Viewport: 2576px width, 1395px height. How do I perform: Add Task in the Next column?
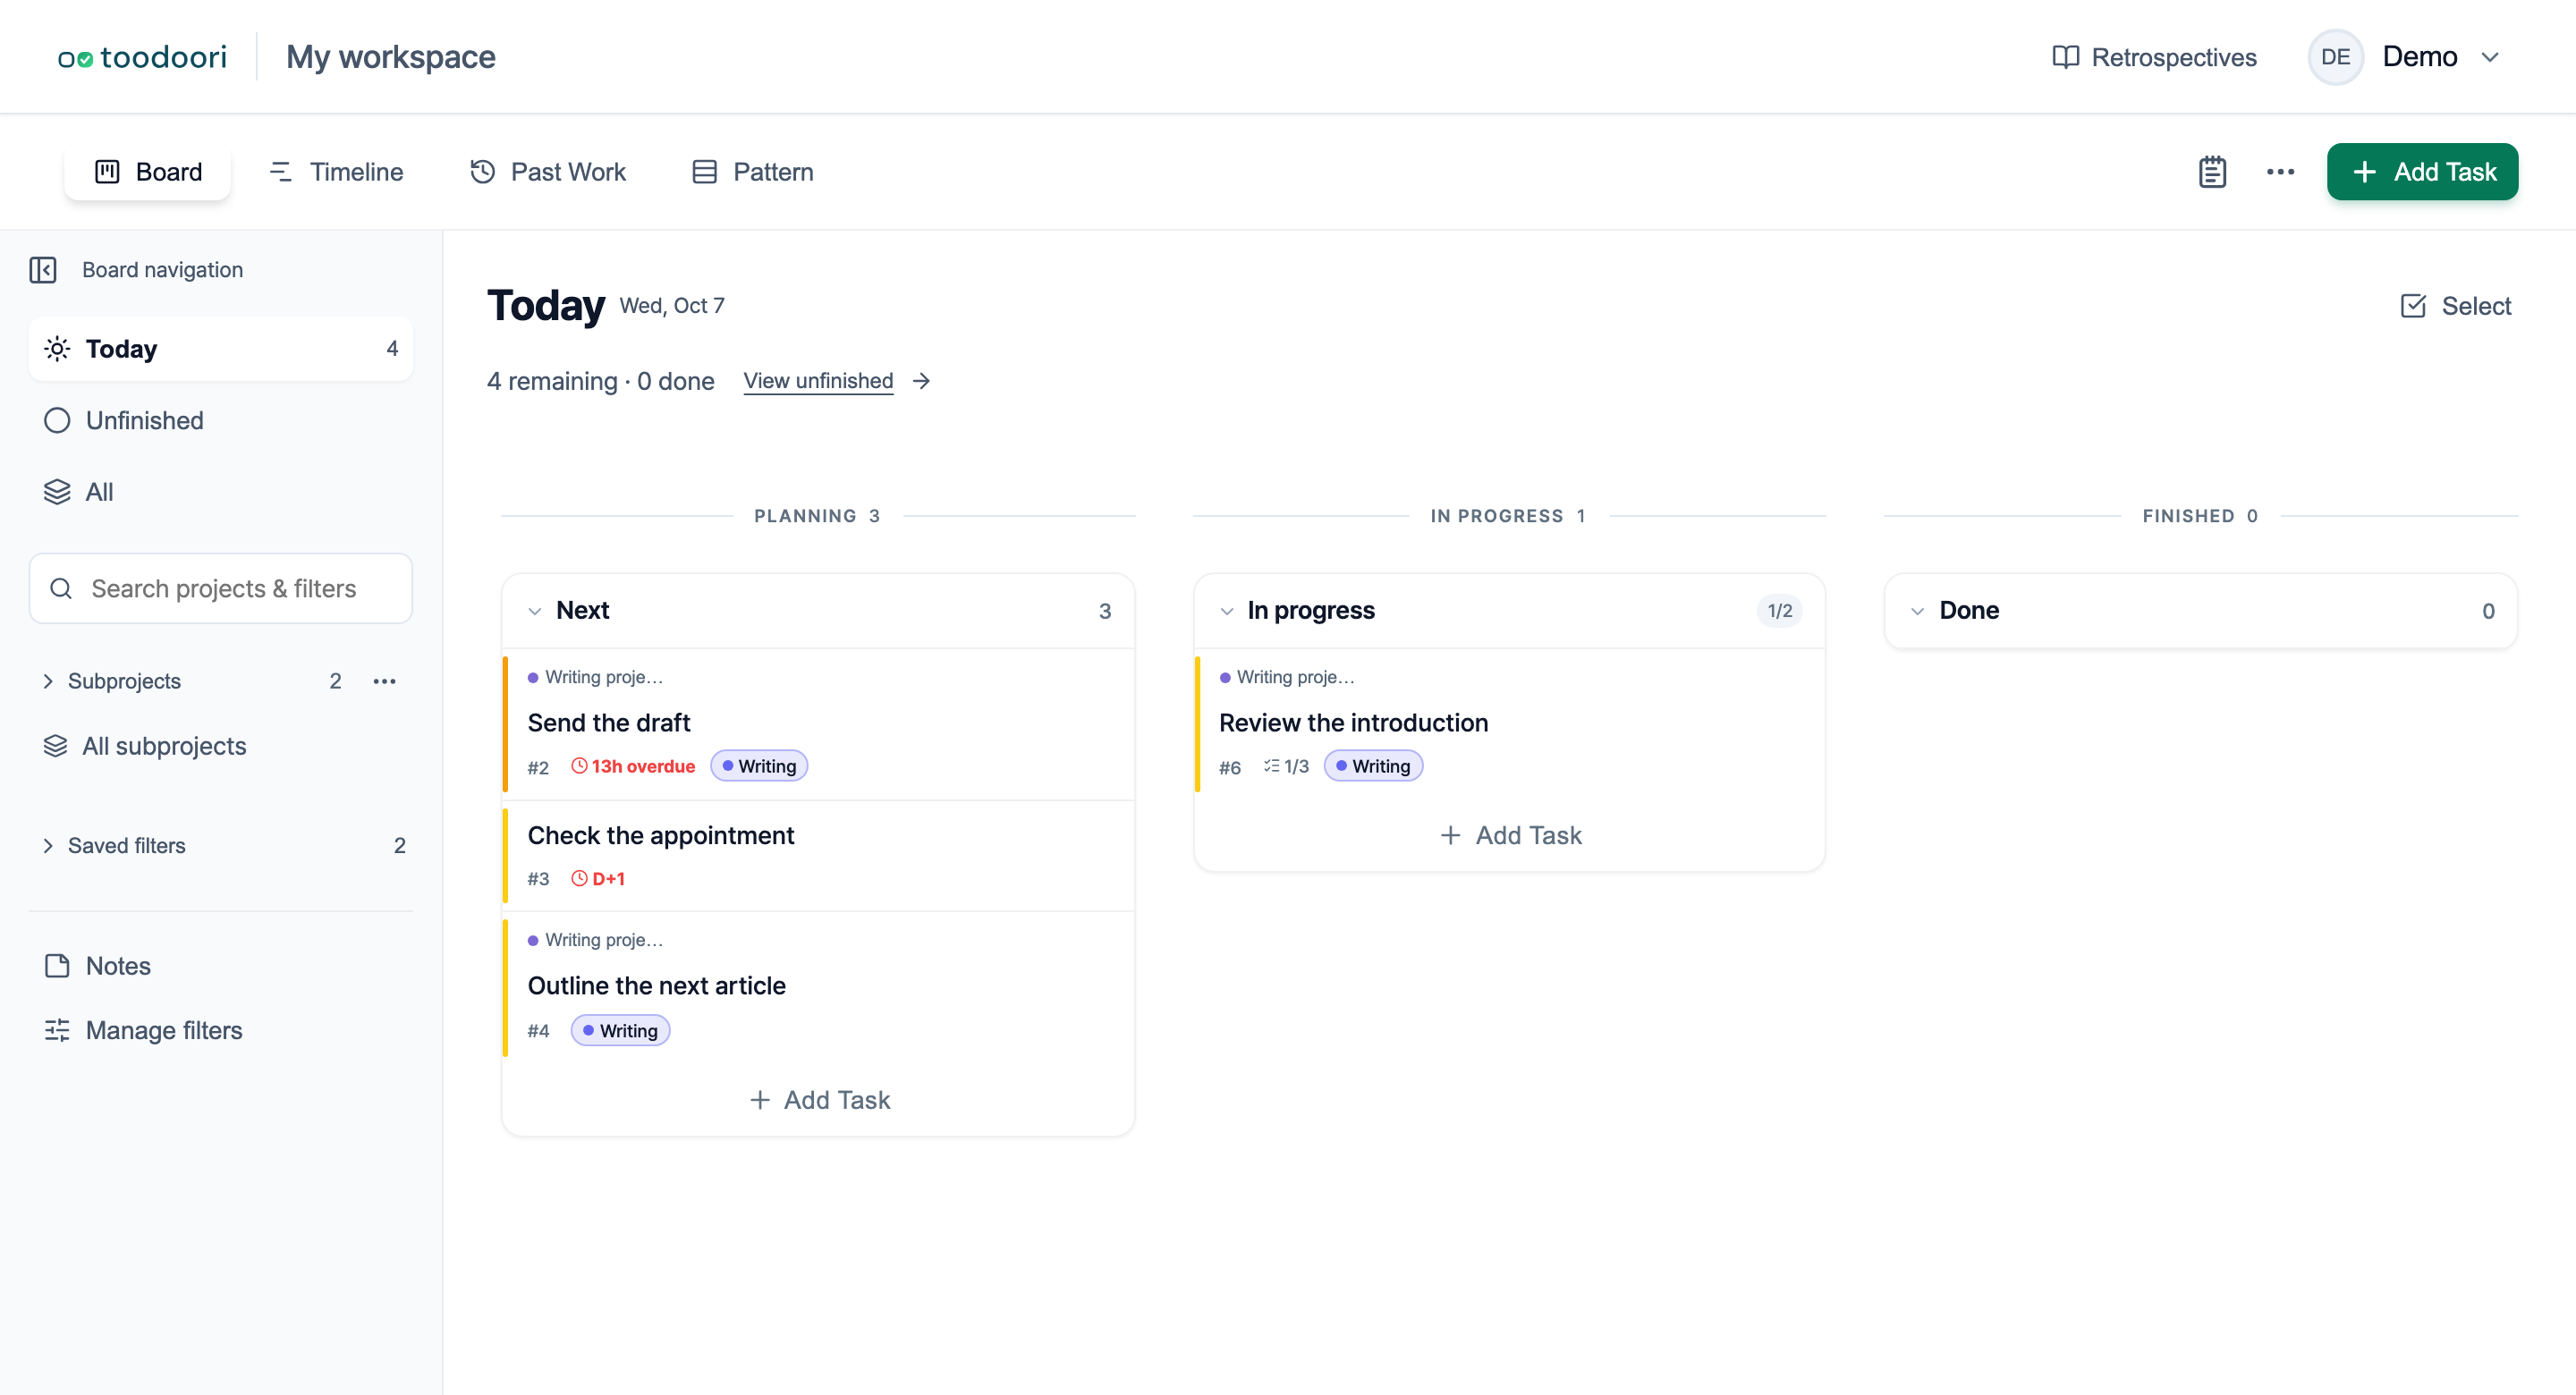coord(819,1100)
